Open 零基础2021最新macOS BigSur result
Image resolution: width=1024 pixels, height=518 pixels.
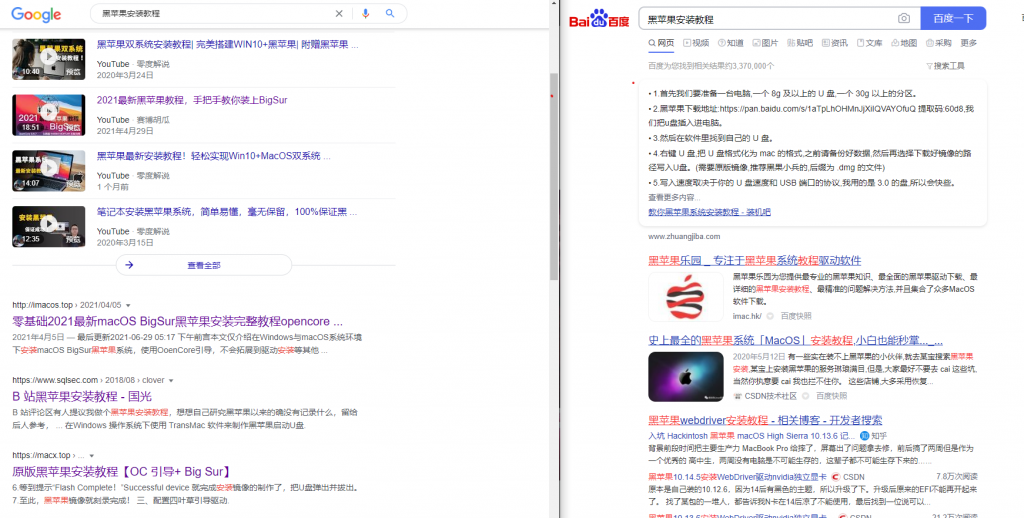[x=178, y=321]
